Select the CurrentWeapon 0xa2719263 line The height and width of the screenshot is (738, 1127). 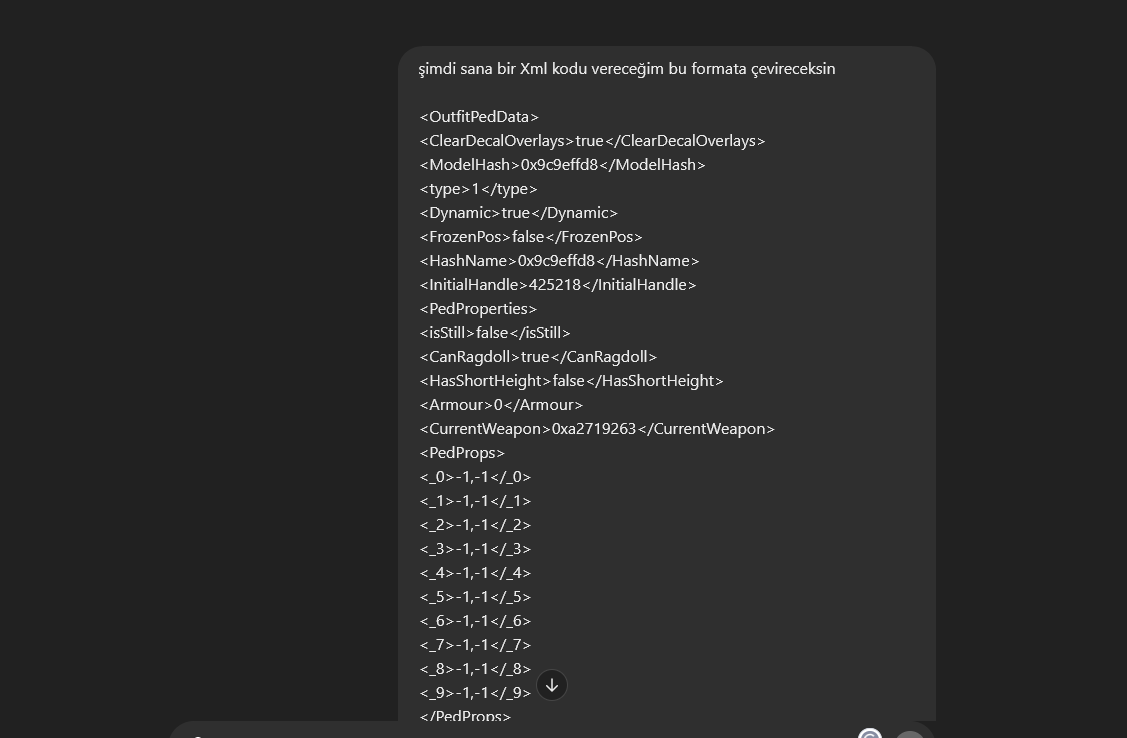(597, 428)
